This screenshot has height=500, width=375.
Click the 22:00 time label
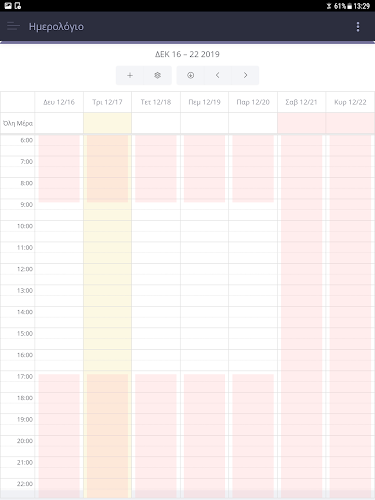click(25, 484)
